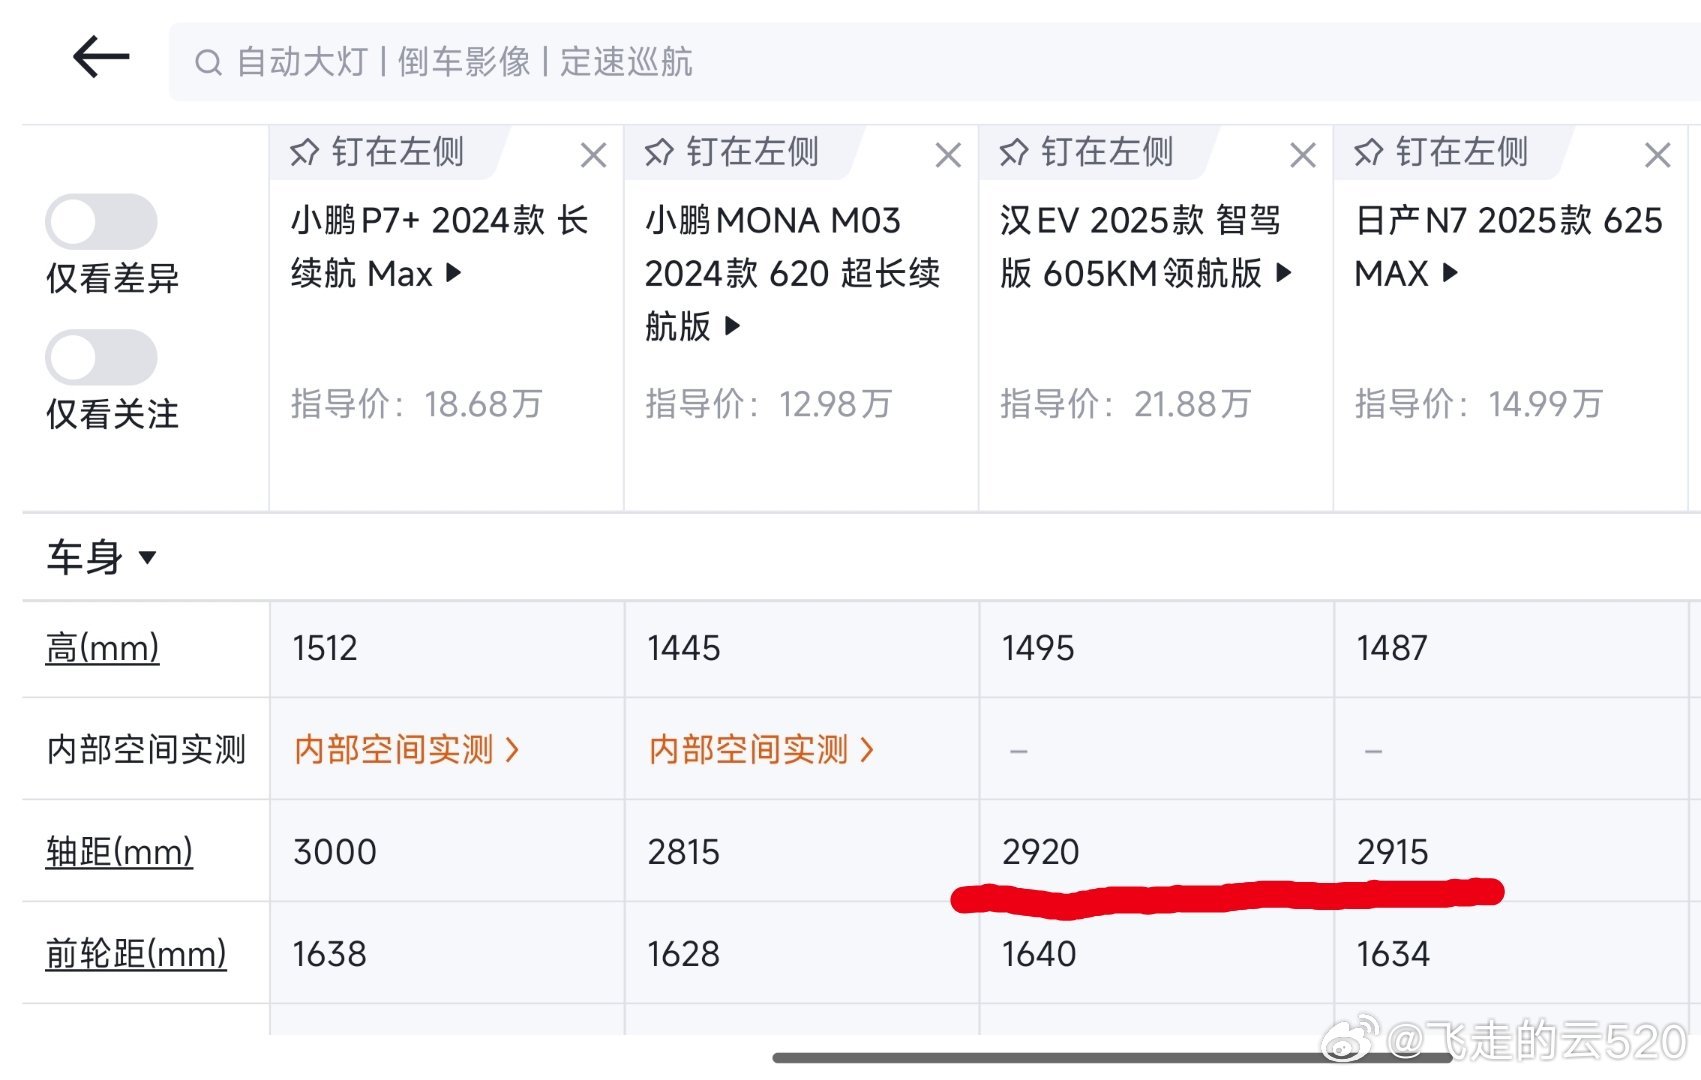Click the pin icon above 汉EV column

[1014, 153]
